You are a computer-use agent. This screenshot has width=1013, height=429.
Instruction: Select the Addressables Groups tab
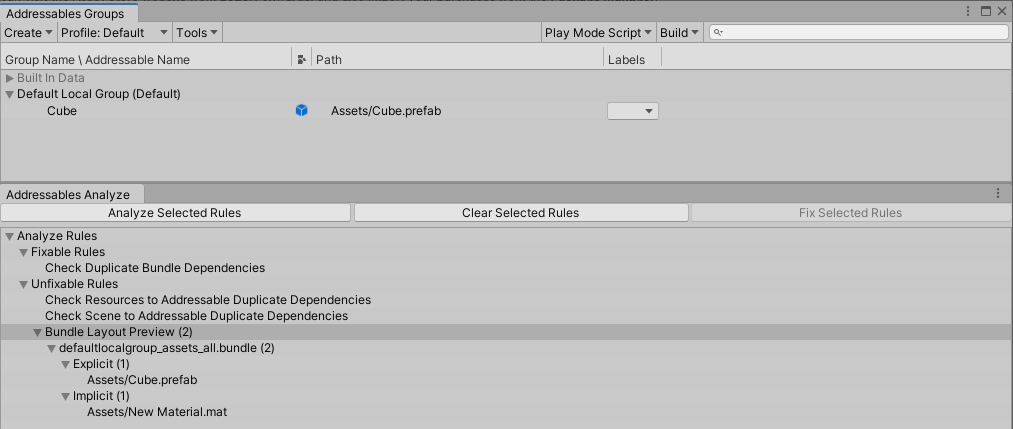point(66,14)
